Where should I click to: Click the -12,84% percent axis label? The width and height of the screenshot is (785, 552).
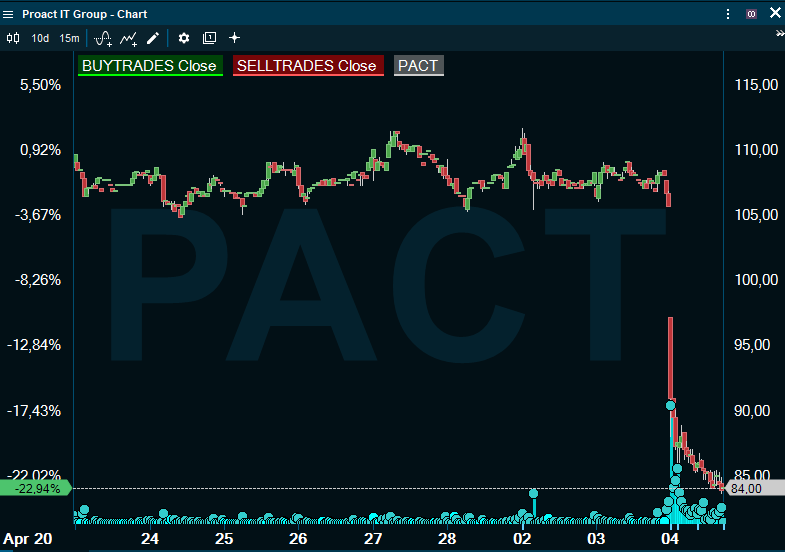click(34, 345)
